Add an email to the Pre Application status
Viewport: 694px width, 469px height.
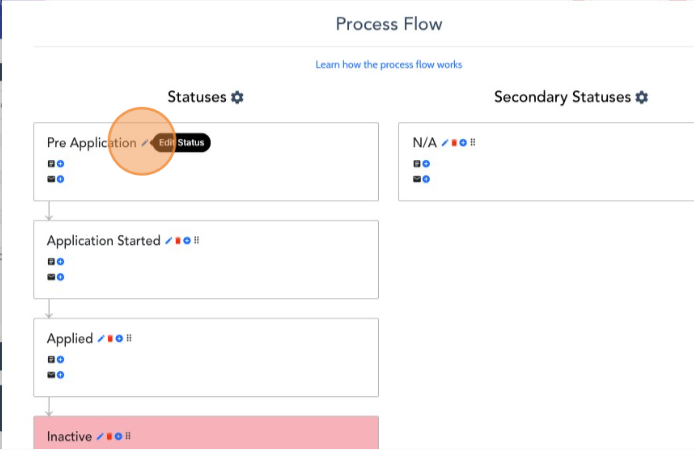pos(60,179)
